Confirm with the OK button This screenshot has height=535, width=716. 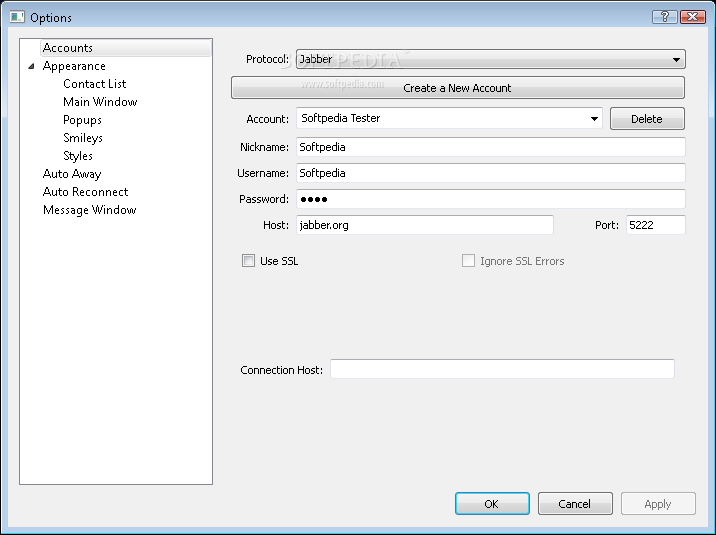(x=492, y=504)
